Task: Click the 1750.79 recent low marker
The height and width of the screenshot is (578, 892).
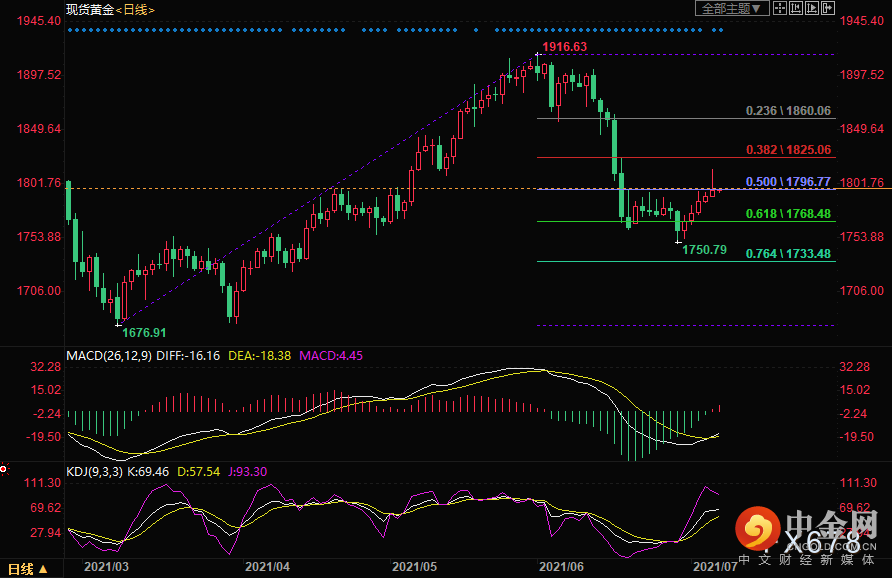Action: coord(703,249)
